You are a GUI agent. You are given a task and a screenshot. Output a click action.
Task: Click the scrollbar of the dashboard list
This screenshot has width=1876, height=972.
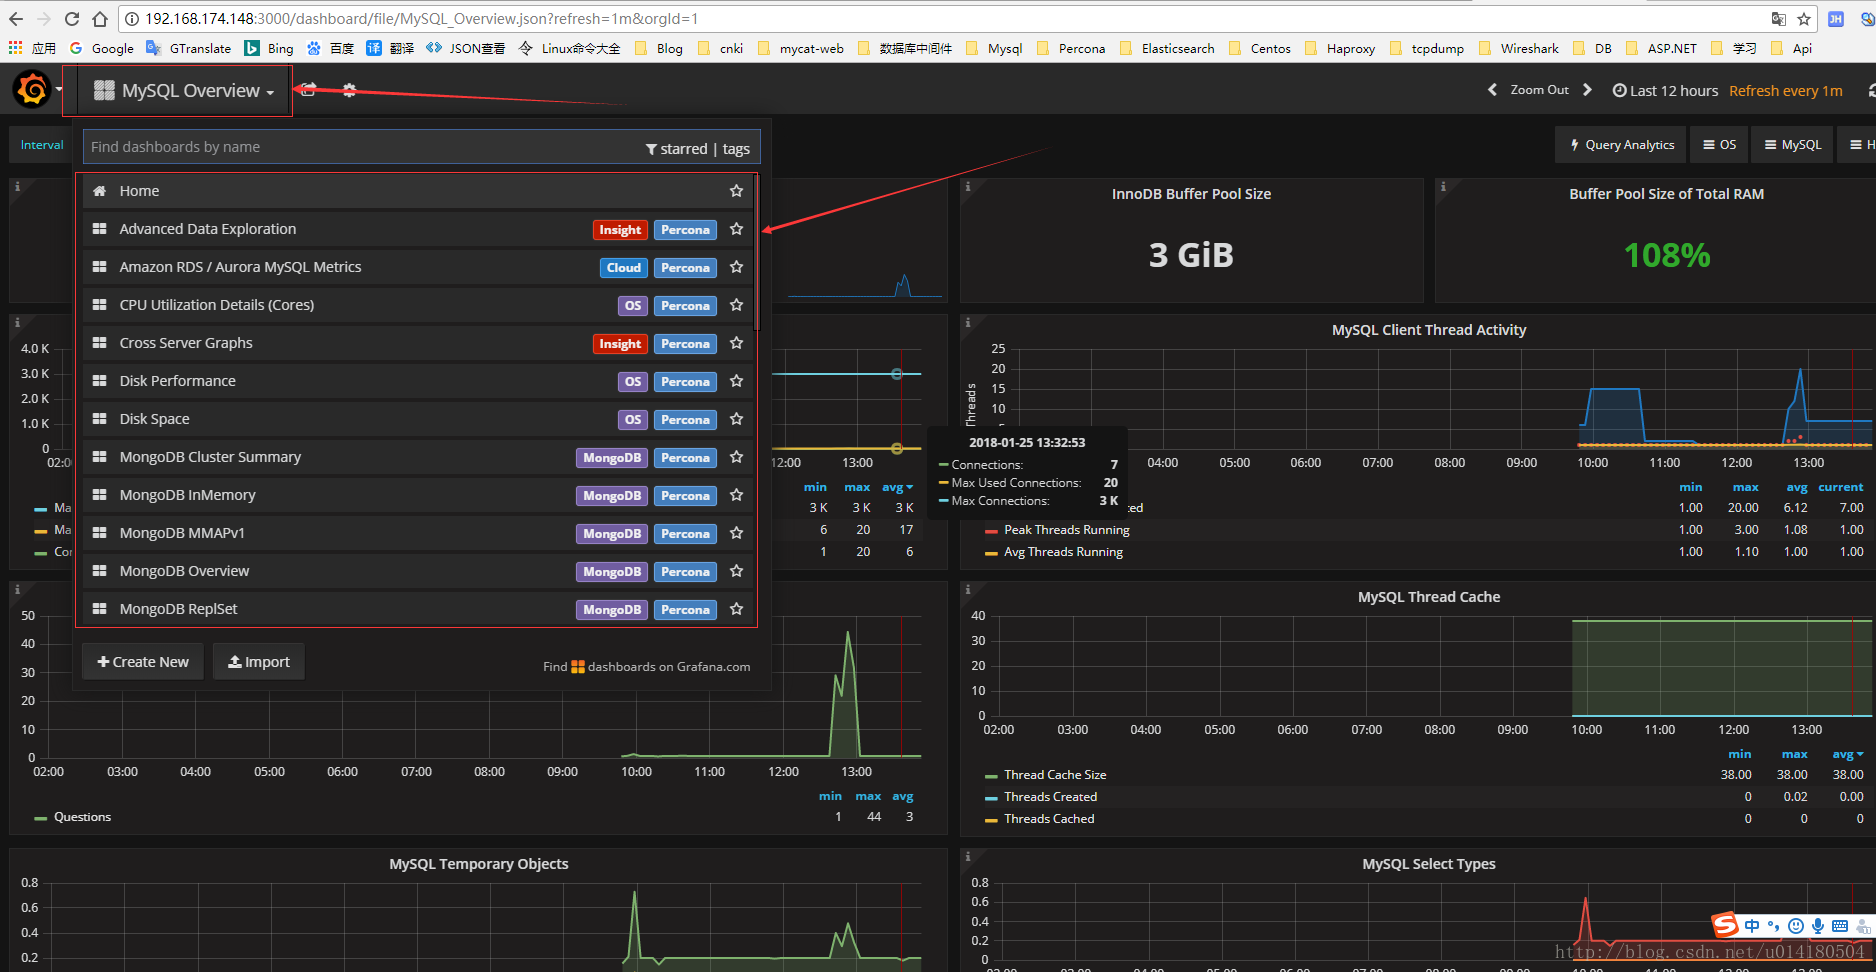tap(757, 252)
